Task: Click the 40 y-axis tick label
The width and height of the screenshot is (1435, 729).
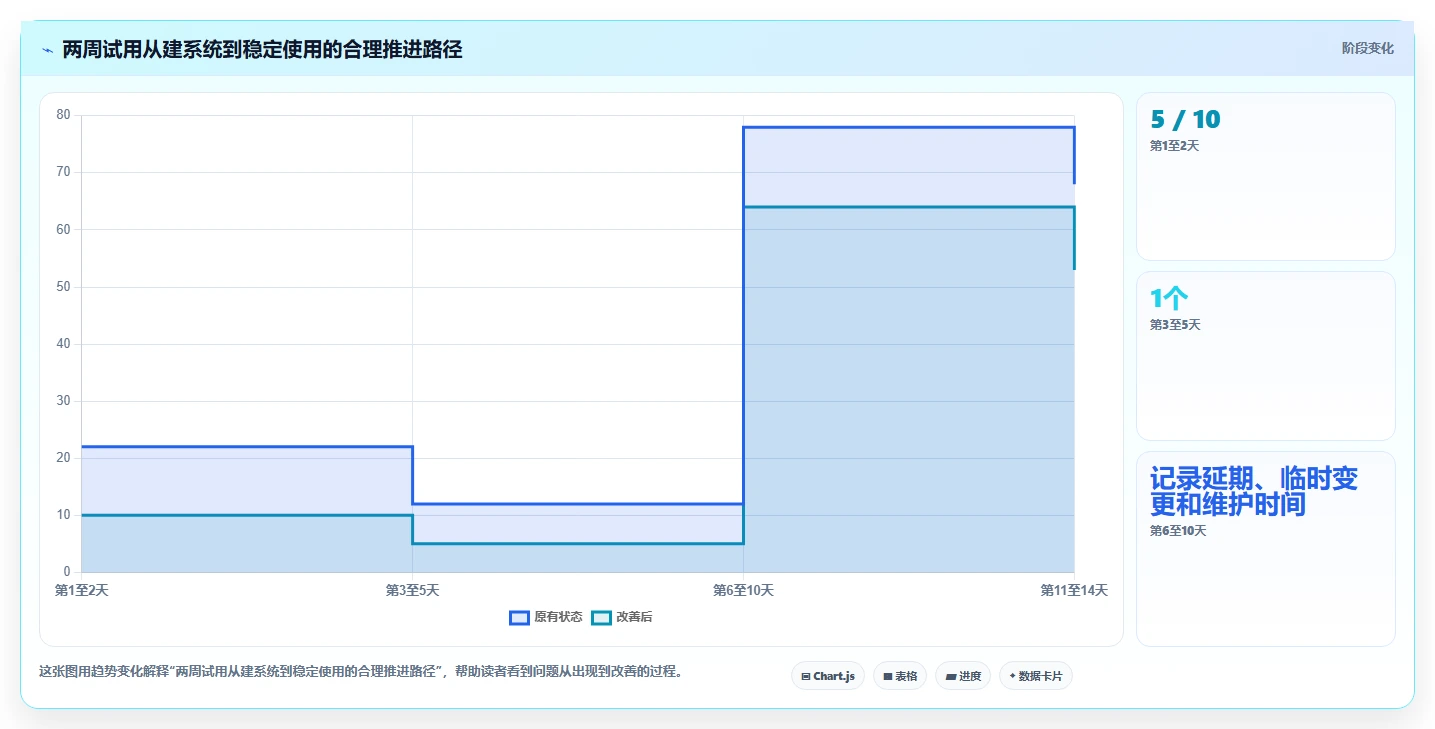Action: pos(63,344)
